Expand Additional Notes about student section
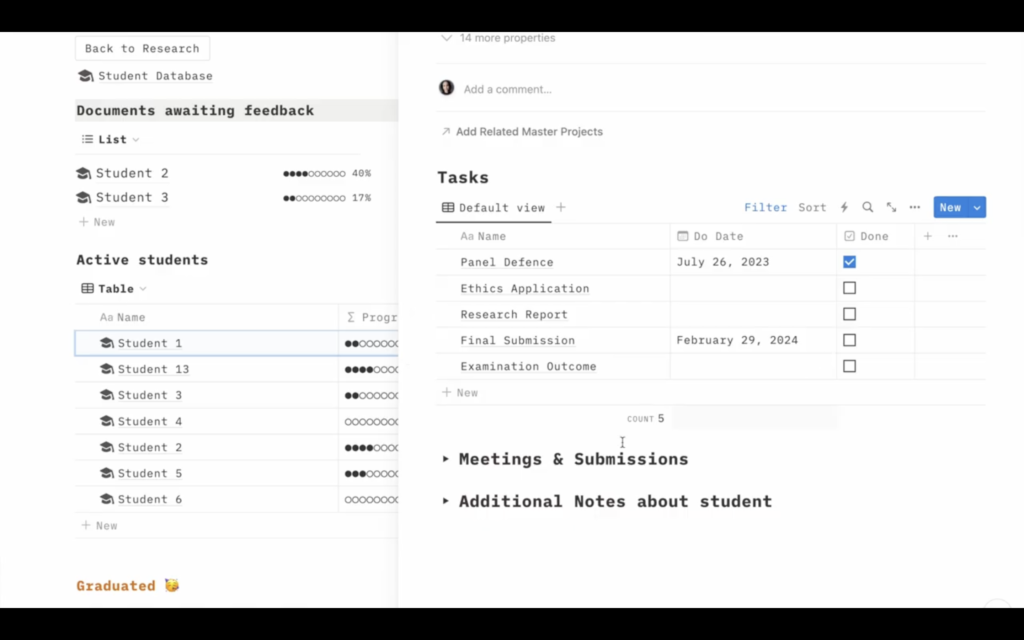The image size is (1024, 640). click(446, 501)
